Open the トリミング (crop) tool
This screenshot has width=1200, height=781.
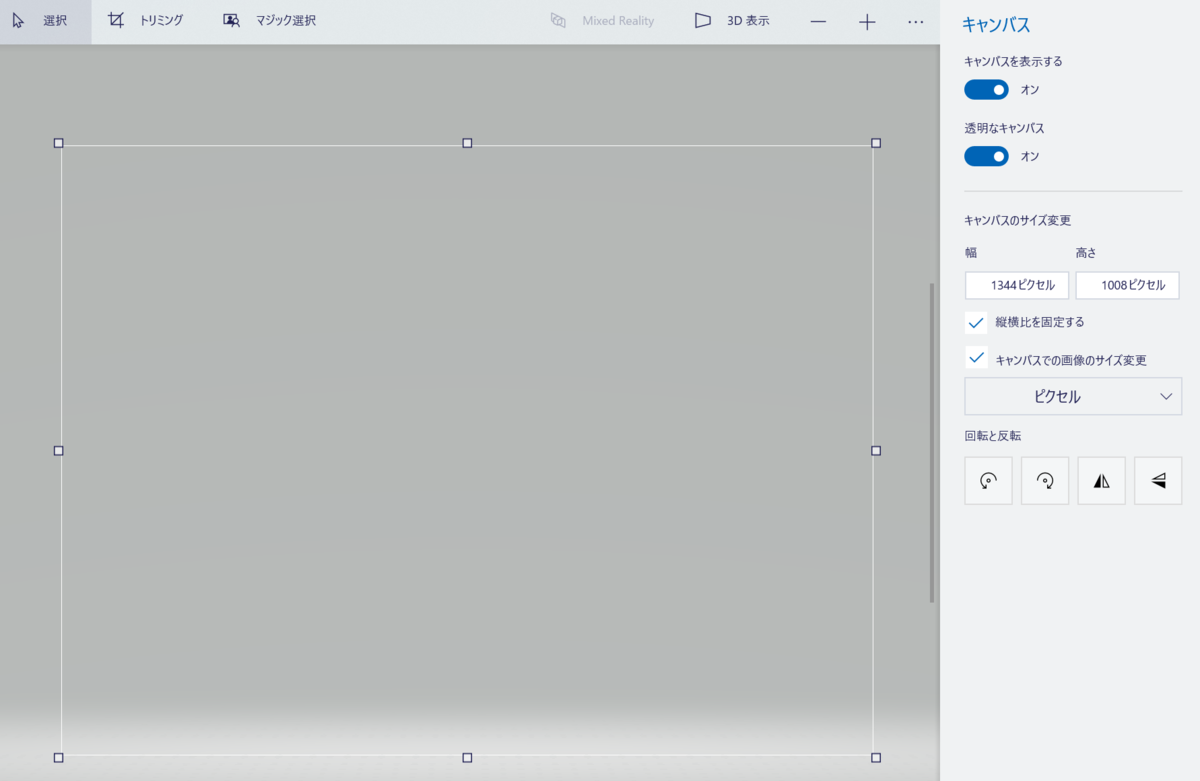pyautogui.click(x=147, y=20)
